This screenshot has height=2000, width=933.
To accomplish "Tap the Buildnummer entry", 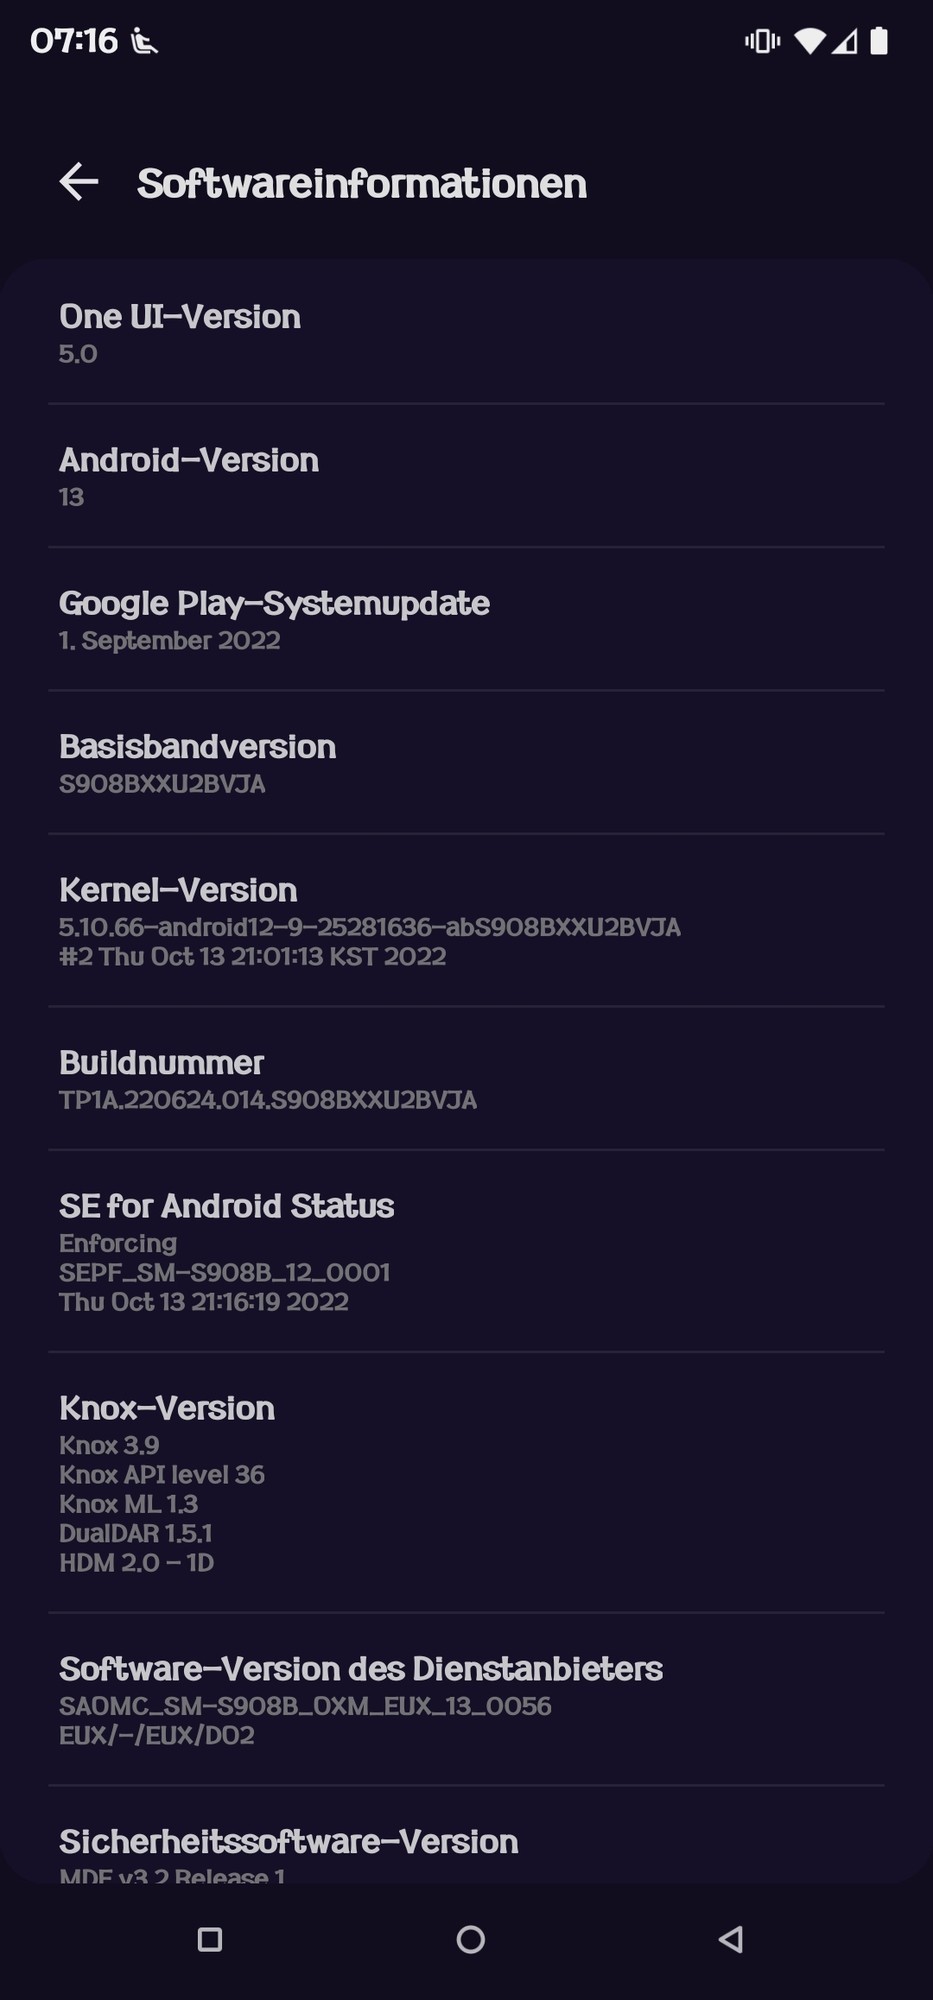I will (466, 1078).
